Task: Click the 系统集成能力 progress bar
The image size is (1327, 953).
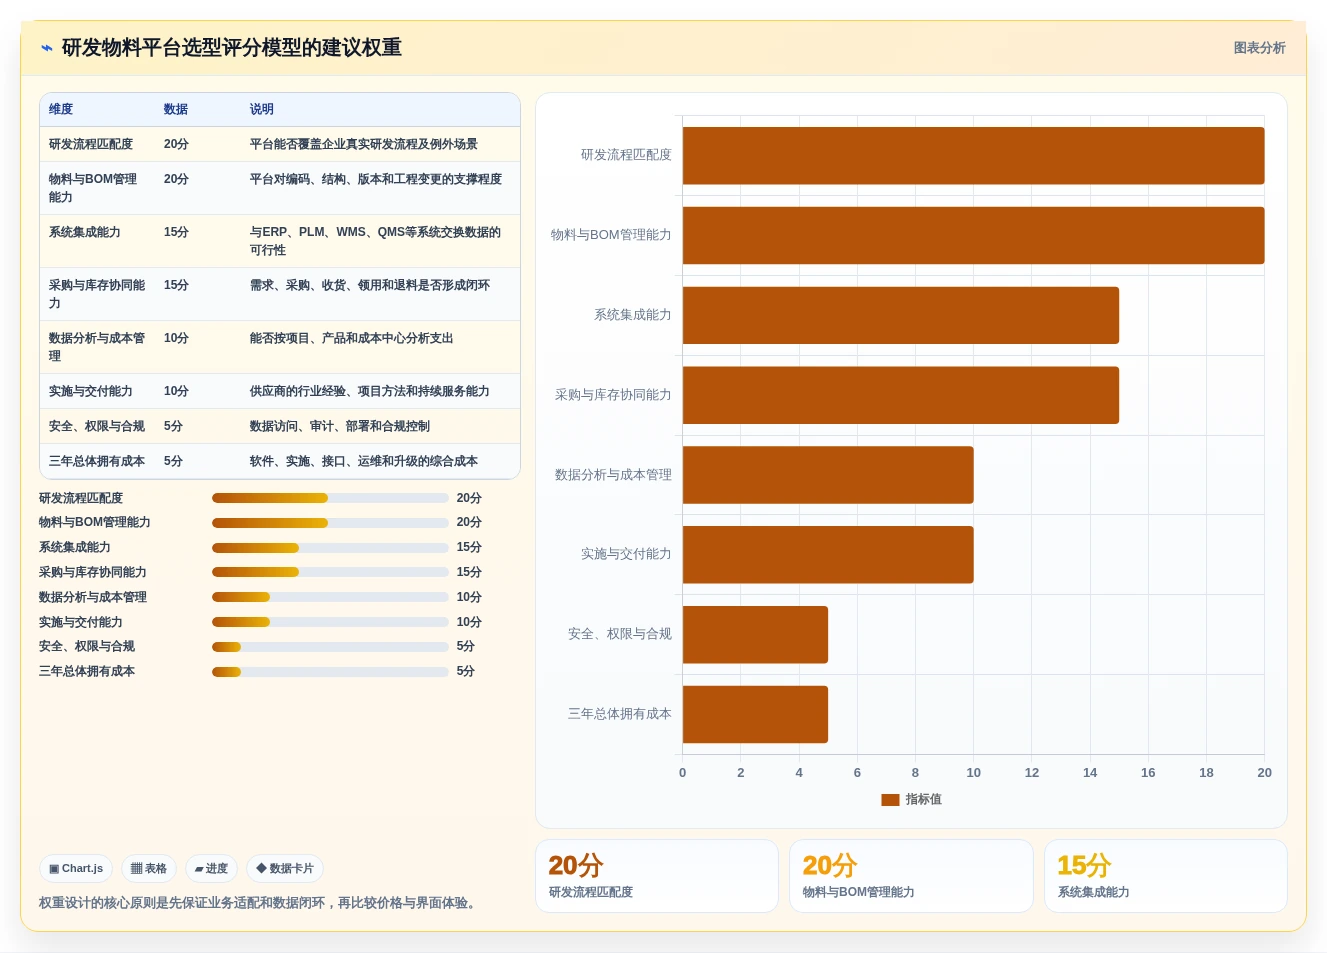Action: (x=330, y=547)
